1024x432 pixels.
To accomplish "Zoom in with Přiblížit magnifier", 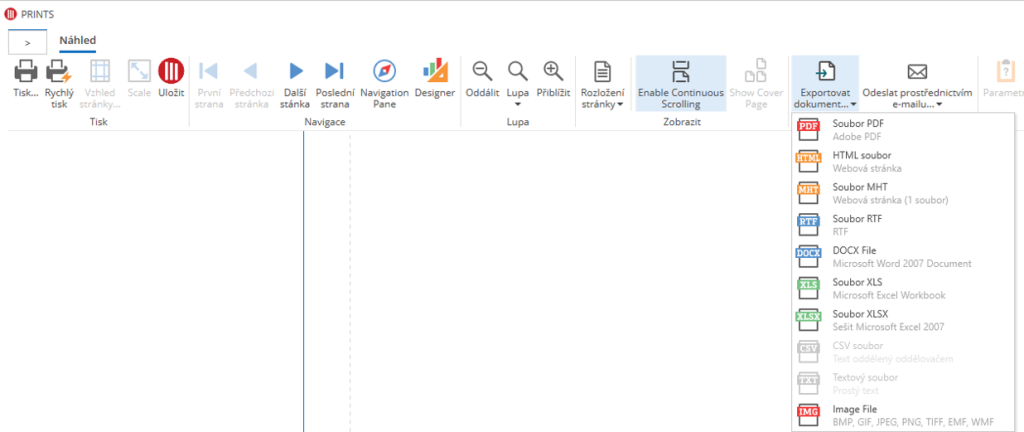I will tap(552, 72).
